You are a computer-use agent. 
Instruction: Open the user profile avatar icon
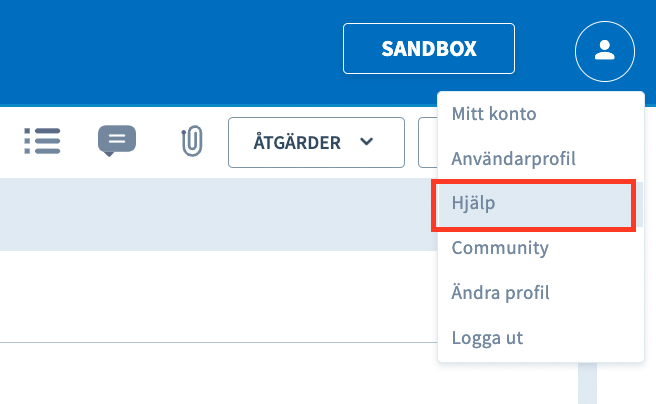(x=605, y=51)
